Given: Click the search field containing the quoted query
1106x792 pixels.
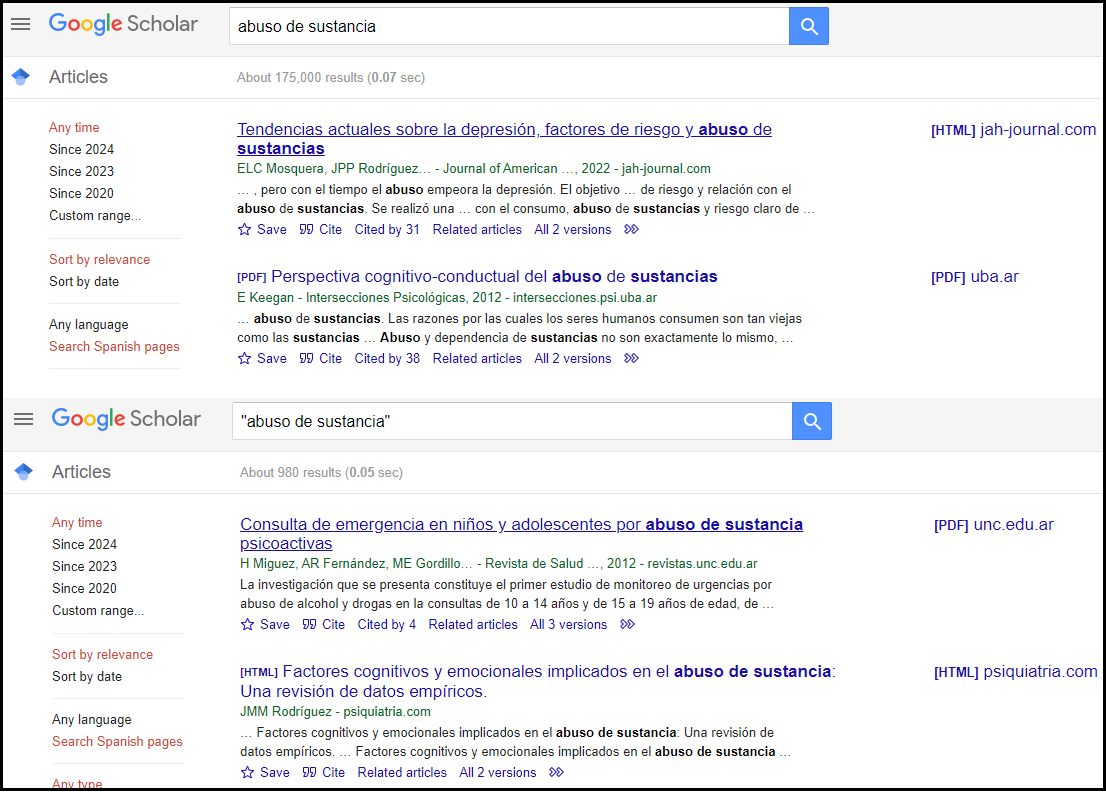Looking at the screenshot, I should pyautogui.click(x=510, y=422).
